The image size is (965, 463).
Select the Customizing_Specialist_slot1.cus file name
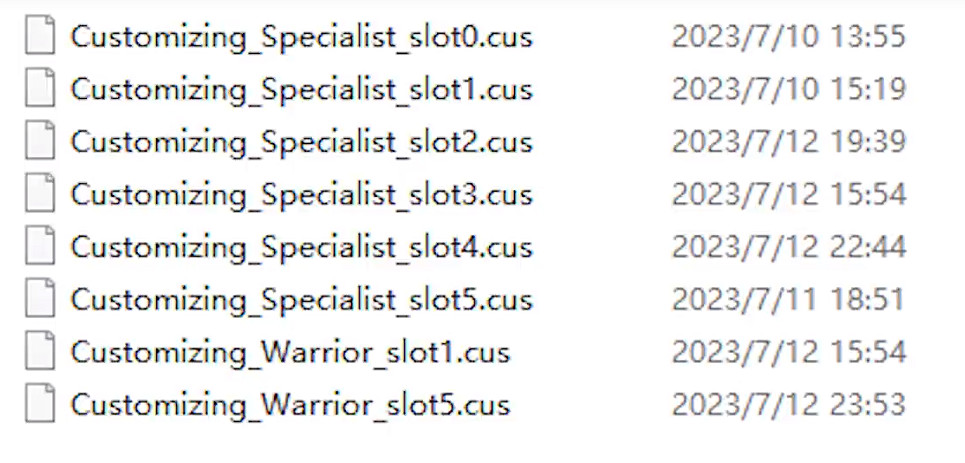click(x=301, y=89)
